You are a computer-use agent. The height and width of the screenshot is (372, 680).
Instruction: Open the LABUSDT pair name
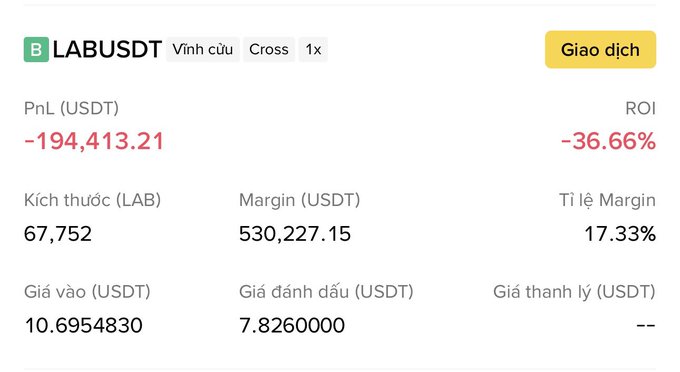(107, 49)
